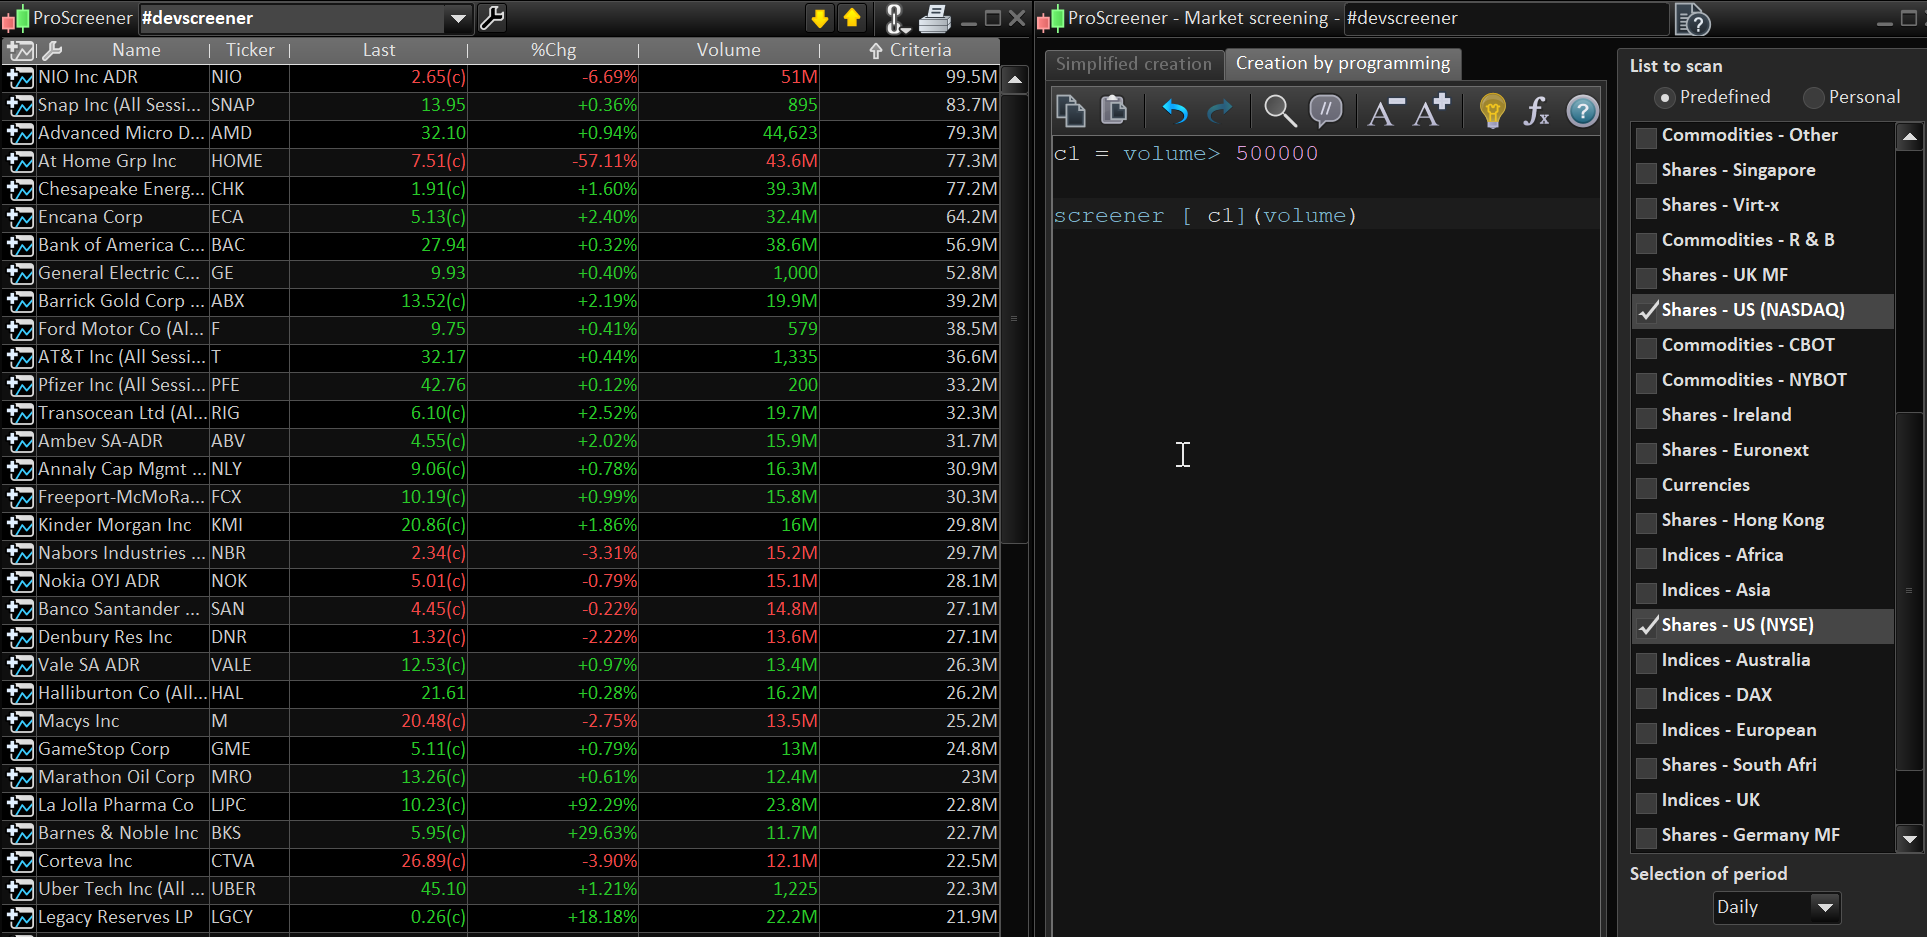Image resolution: width=1927 pixels, height=937 pixels.
Task: Click the results list scroll-up arrow
Action: [1014, 80]
